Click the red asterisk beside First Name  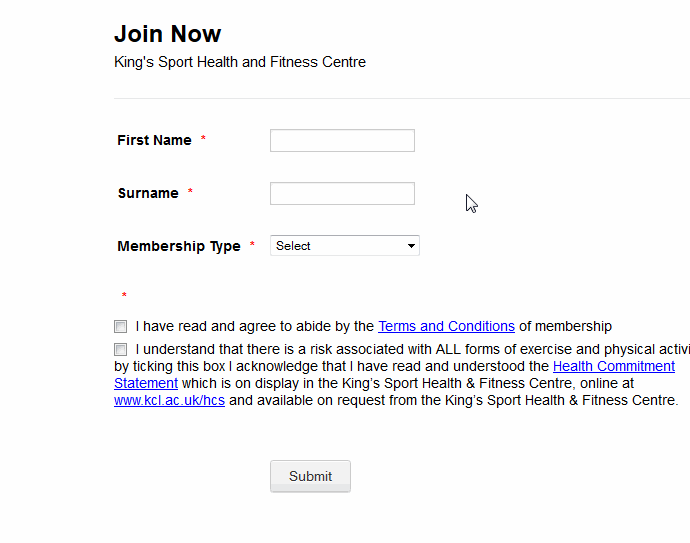click(x=203, y=140)
